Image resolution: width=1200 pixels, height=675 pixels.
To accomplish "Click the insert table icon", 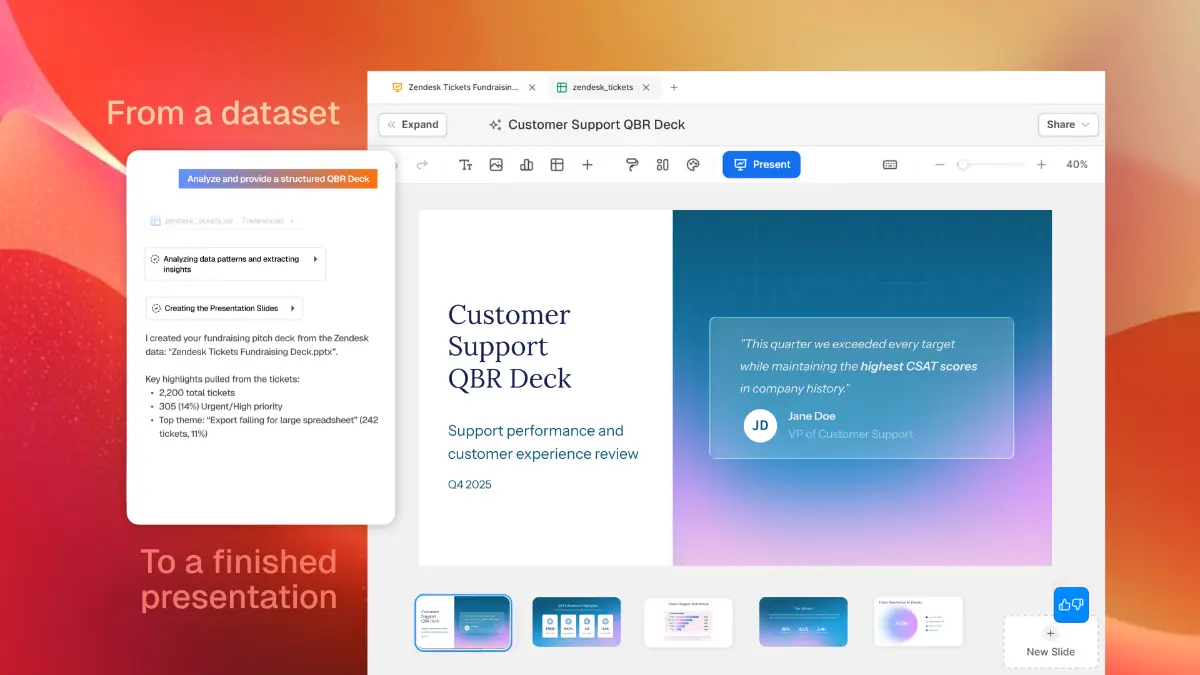I will pyautogui.click(x=557, y=165).
